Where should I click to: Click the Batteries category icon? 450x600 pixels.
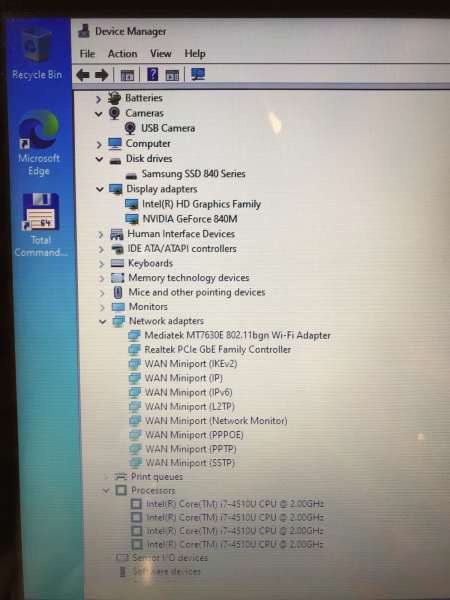(x=114, y=98)
